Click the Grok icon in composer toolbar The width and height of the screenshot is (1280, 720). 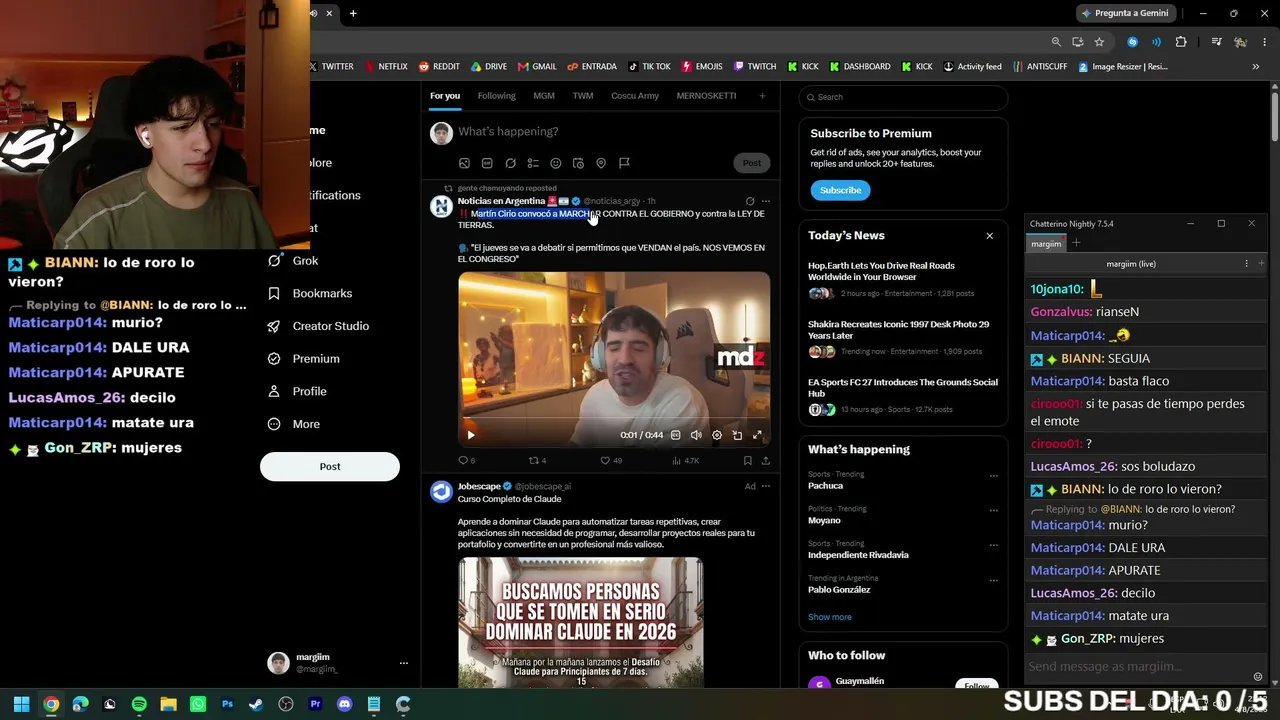tap(510, 163)
